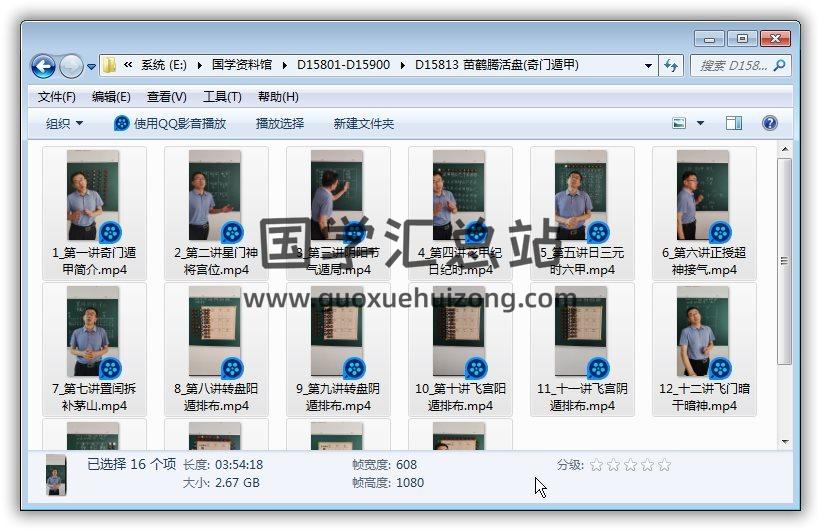Screen dimensions: 821x531
Task: Expand the 组织 dropdown
Action: click(64, 124)
